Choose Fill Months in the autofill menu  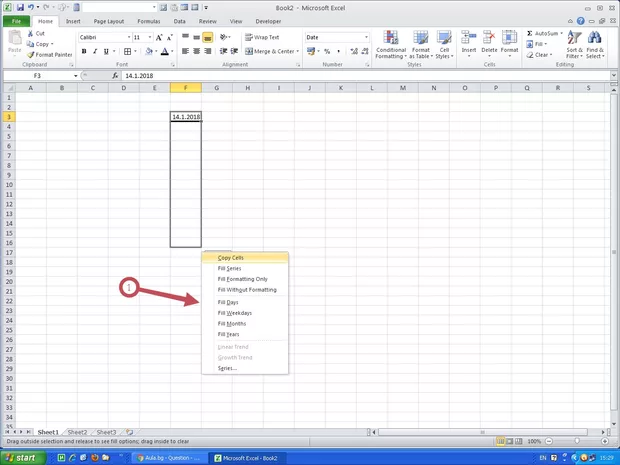pos(232,324)
